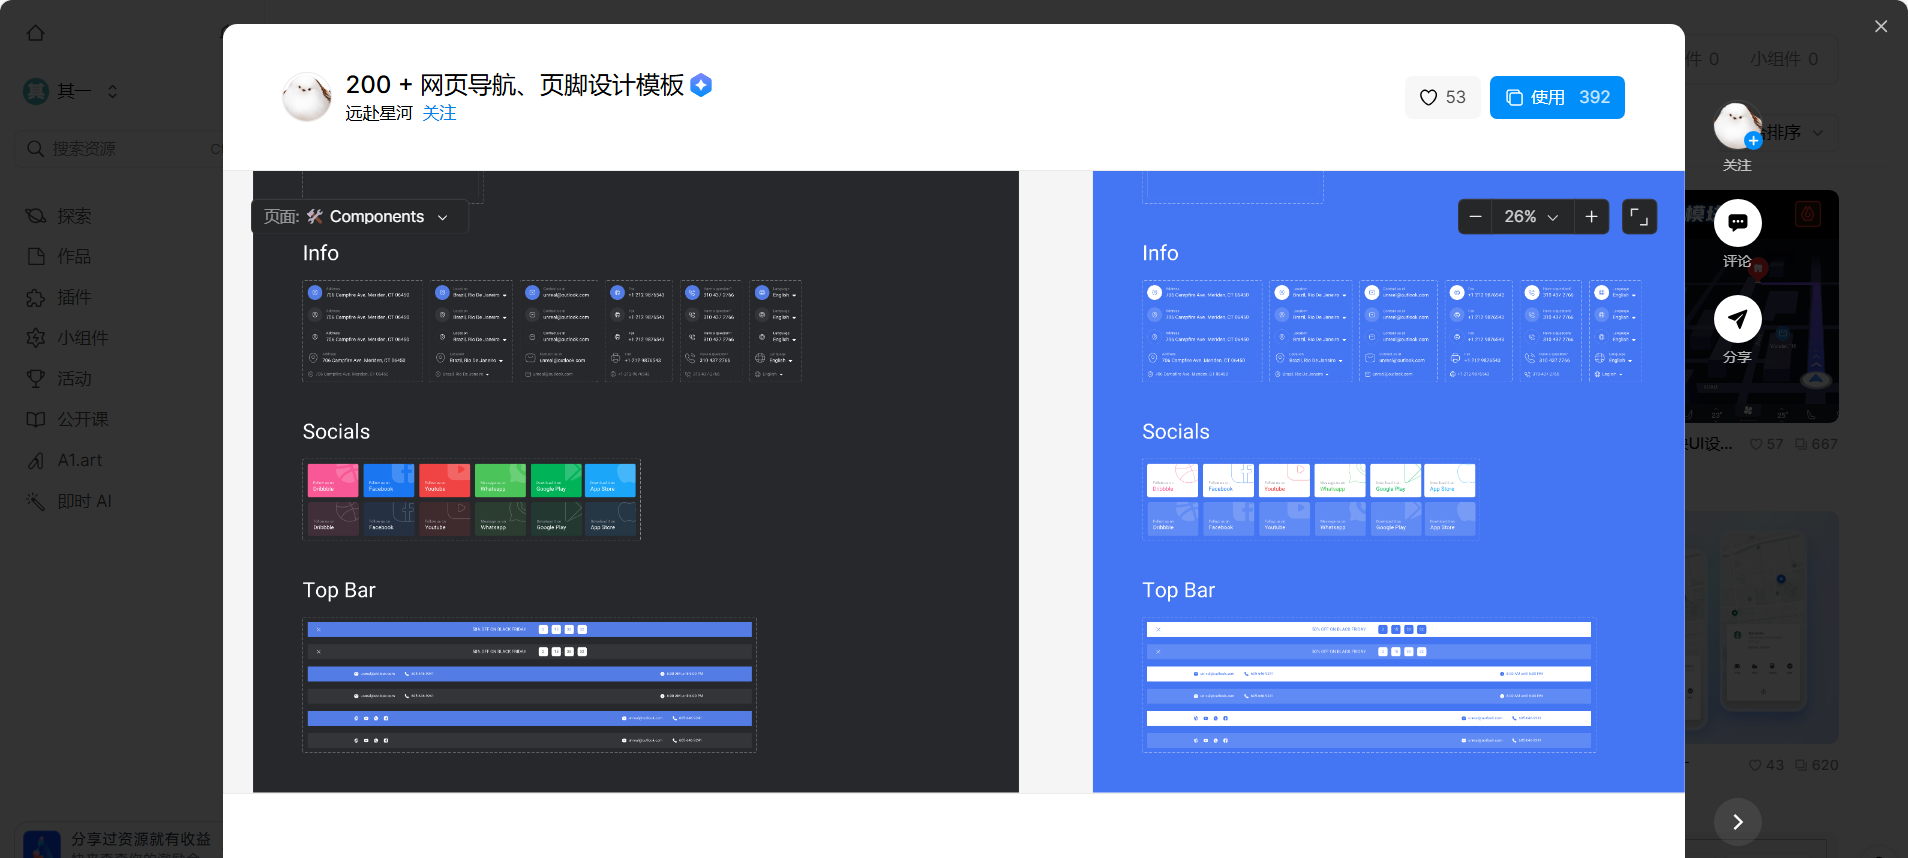Go to the next resource with the arrow button
The image size is (1908, 858).
(x=1738, y=822)
